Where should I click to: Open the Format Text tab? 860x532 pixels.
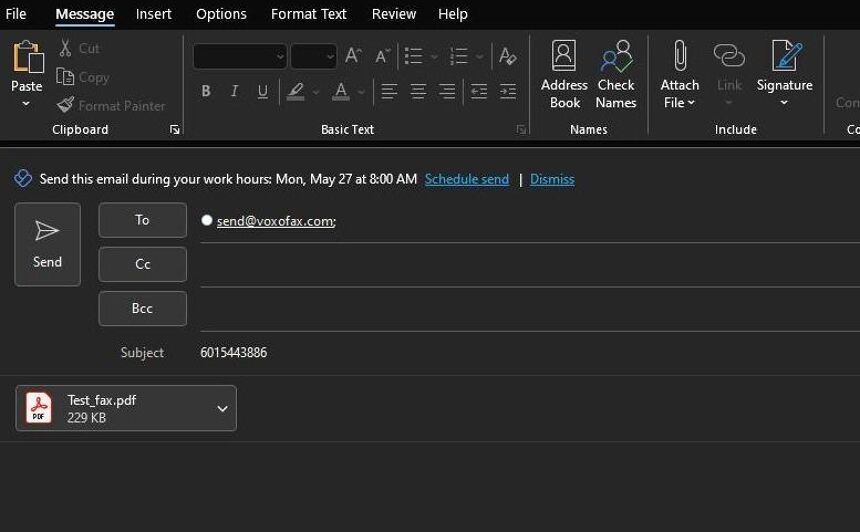(309, 14)
